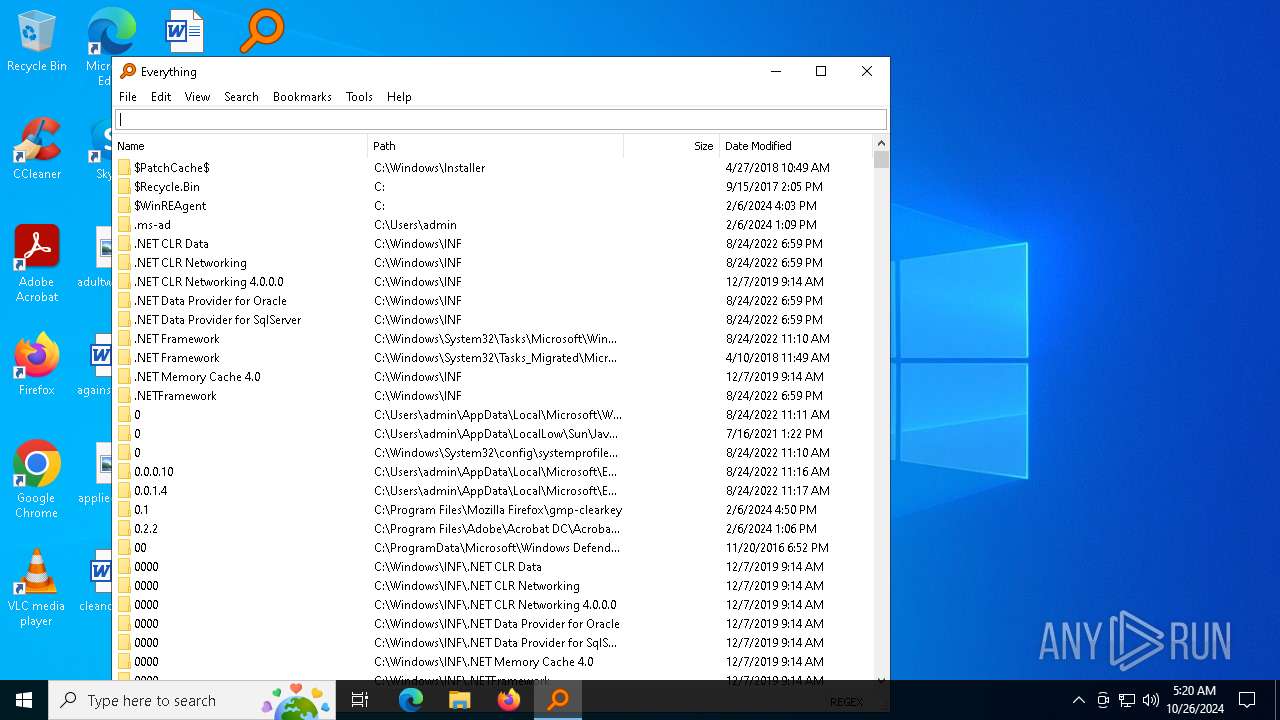Screen dimensions: 1280x720
Task: Select the $WinREAgent row
Action: [493, 205]
